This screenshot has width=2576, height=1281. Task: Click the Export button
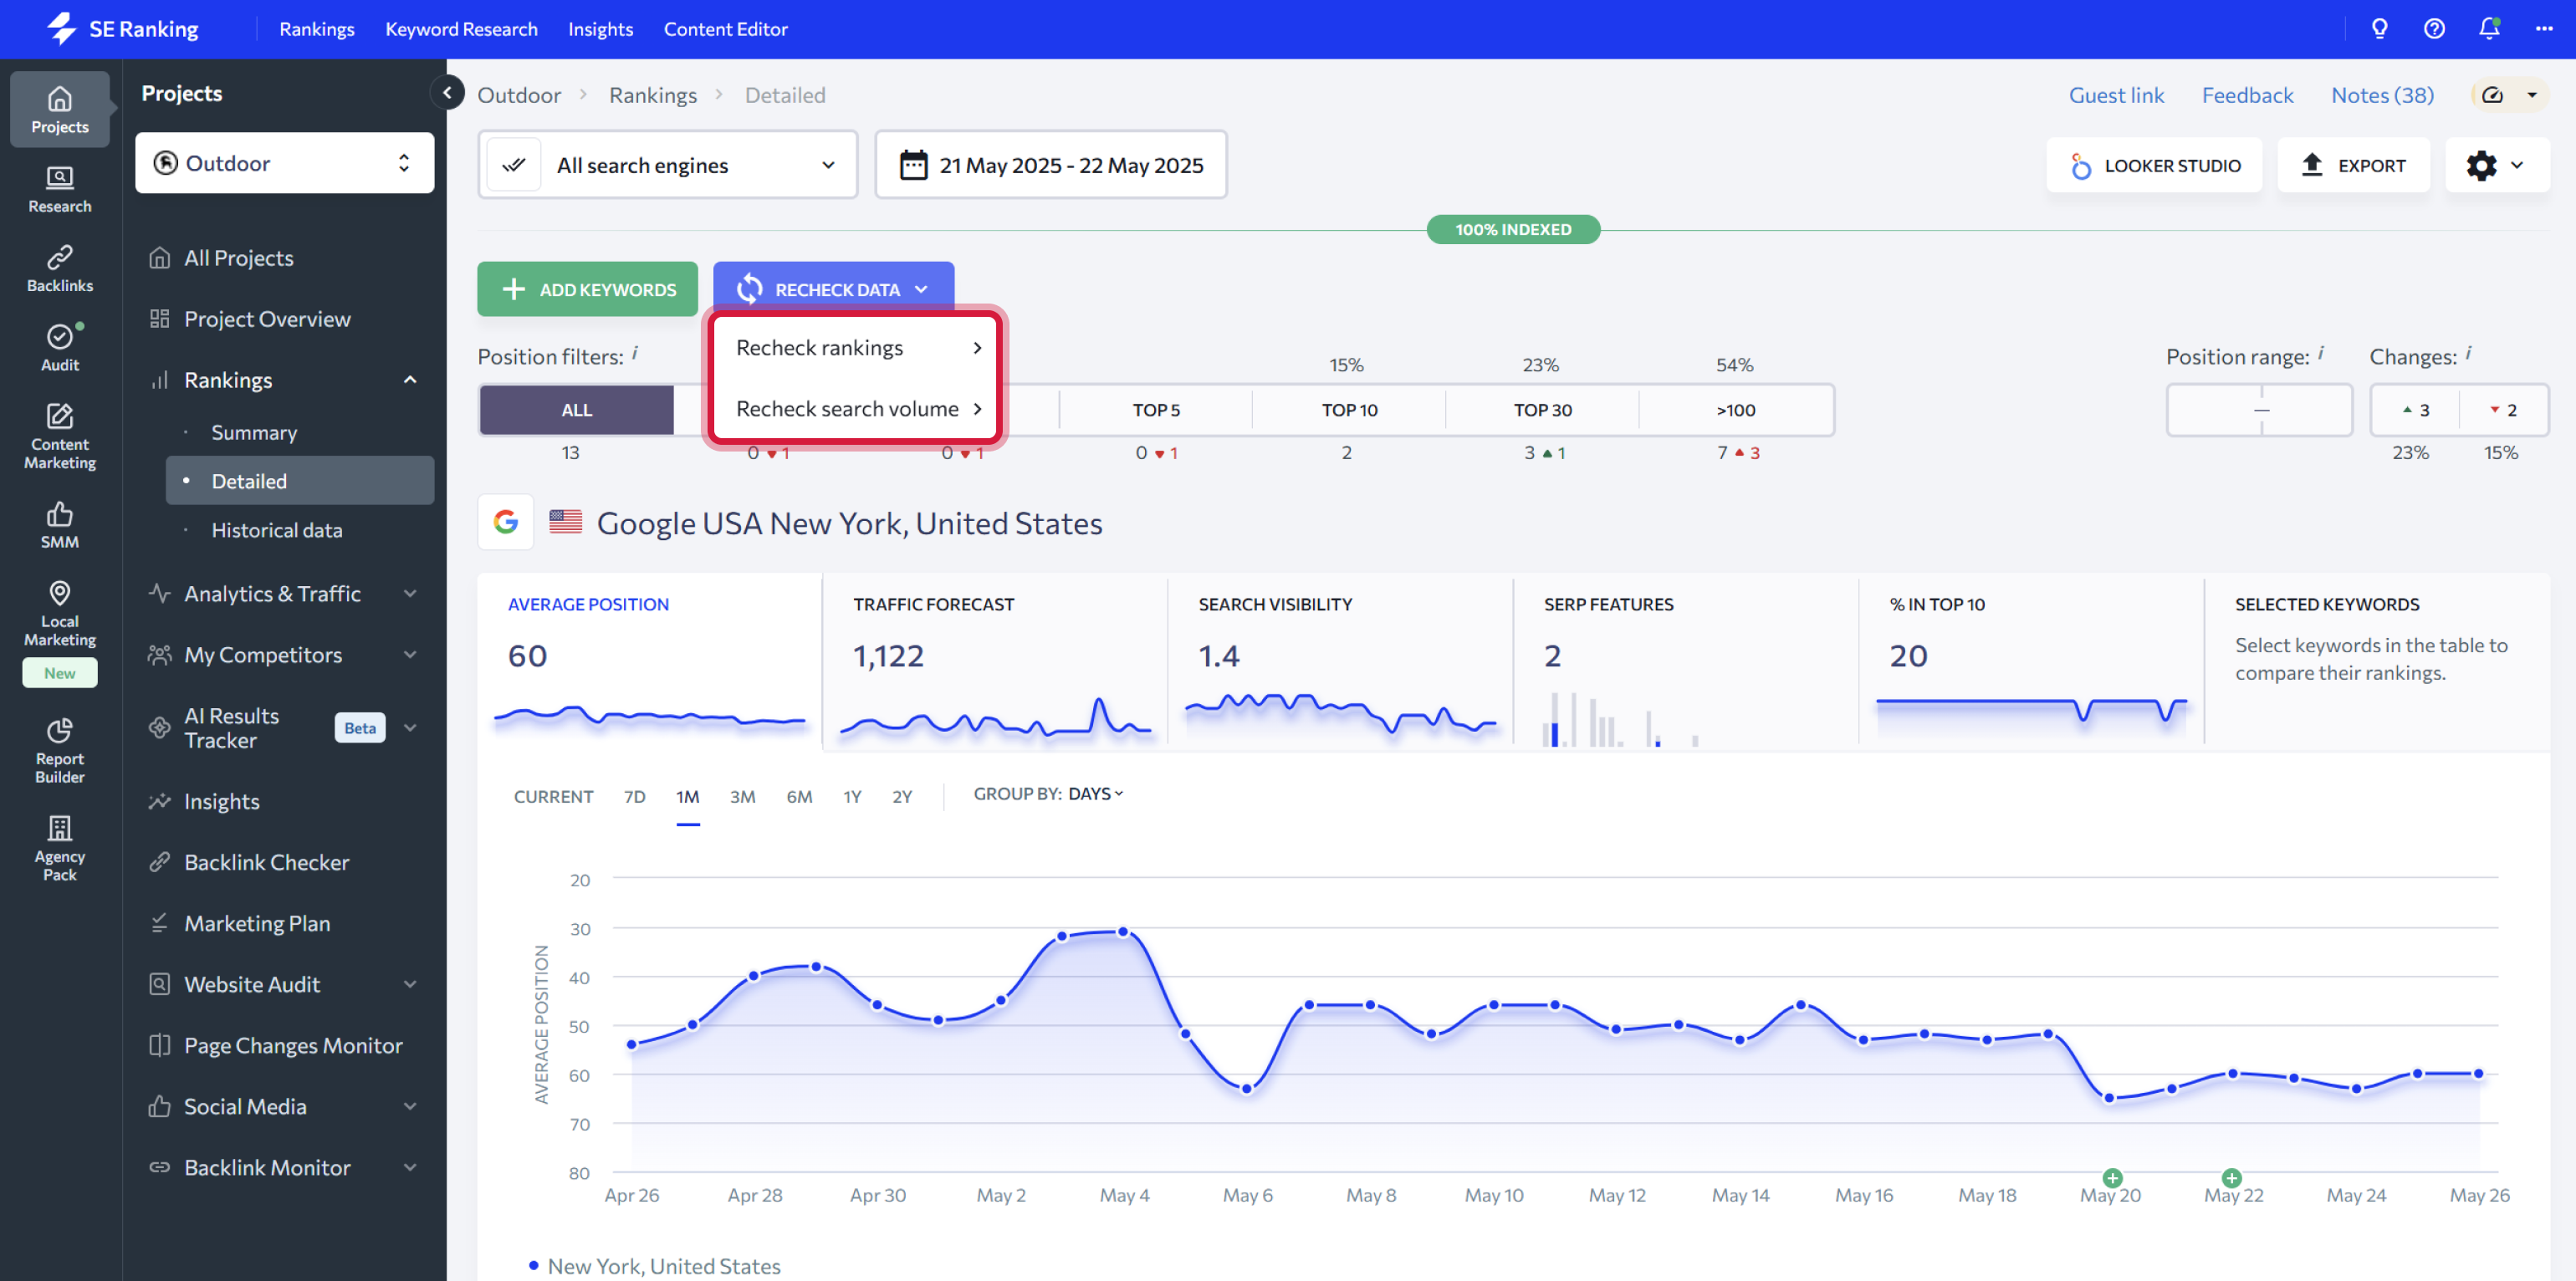[x=2353, y=165]
